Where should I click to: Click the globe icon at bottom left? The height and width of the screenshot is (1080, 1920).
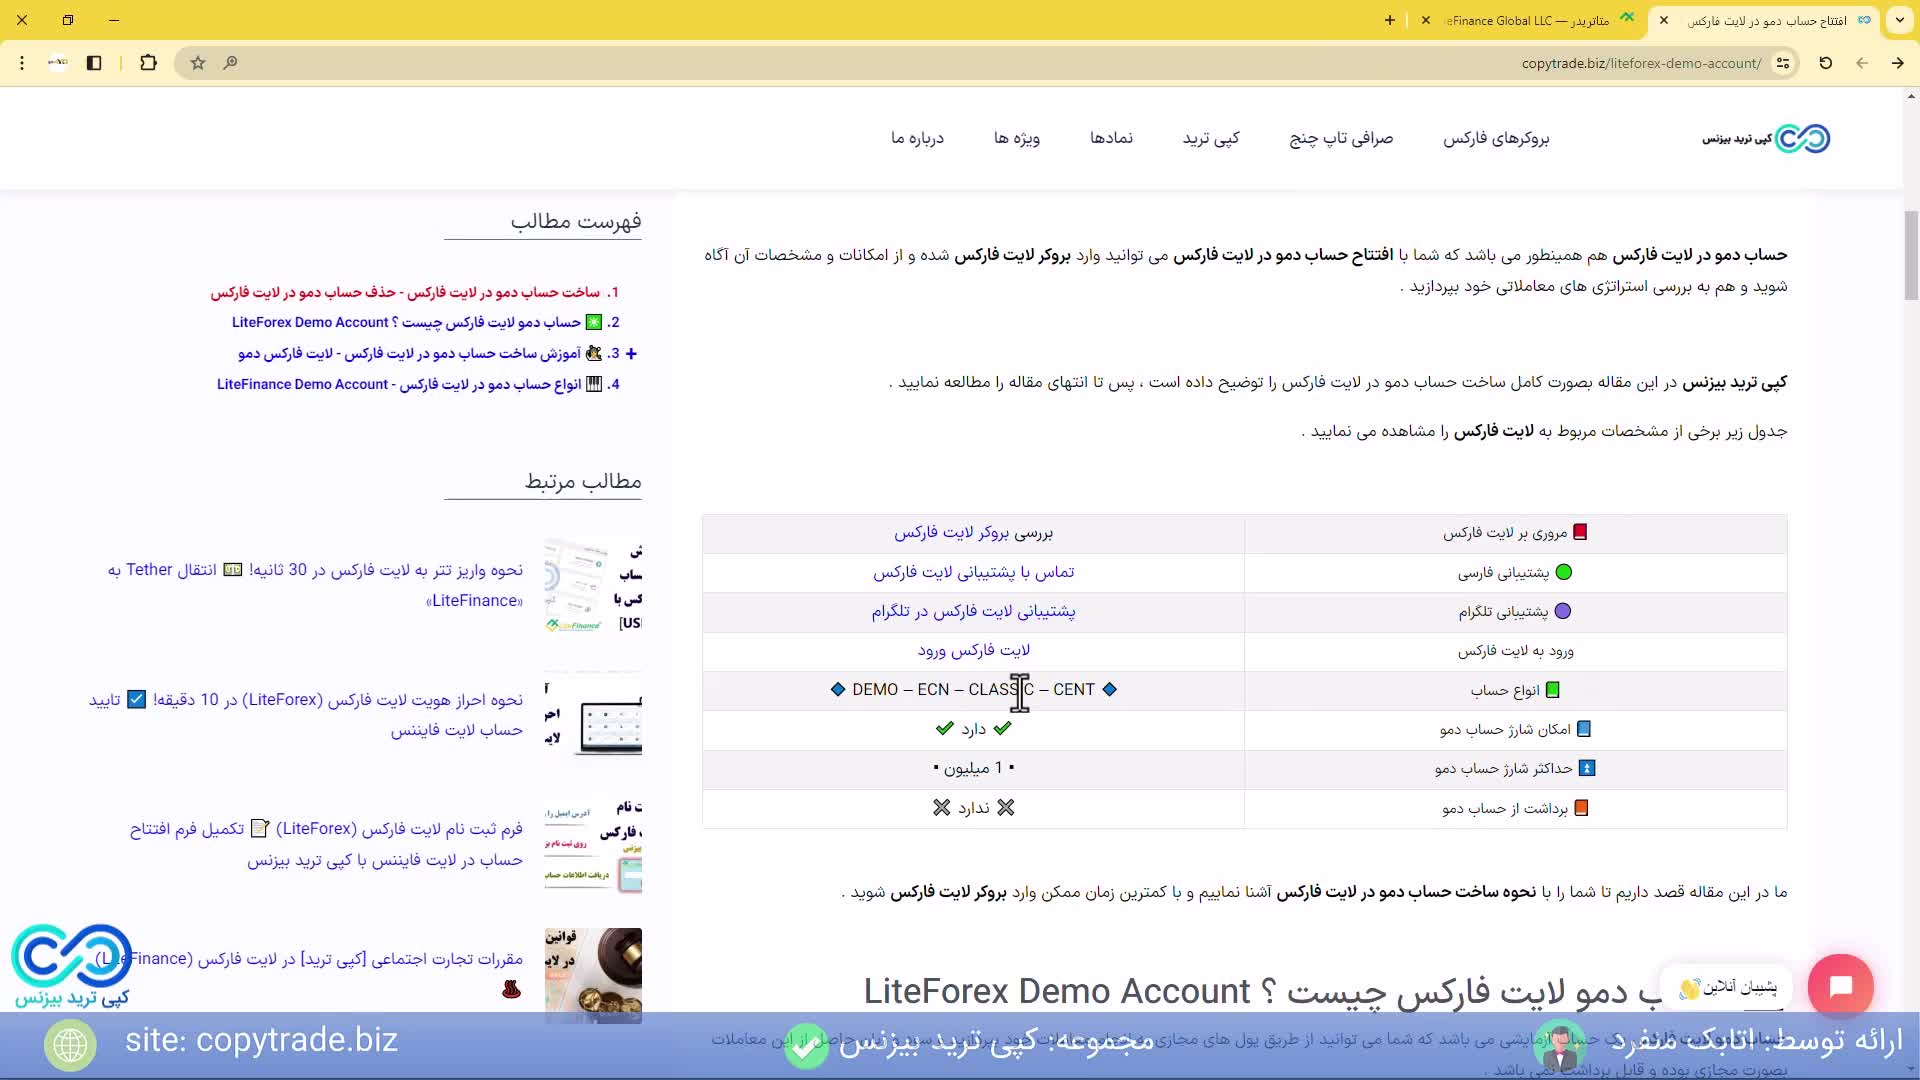(68, 1044)
